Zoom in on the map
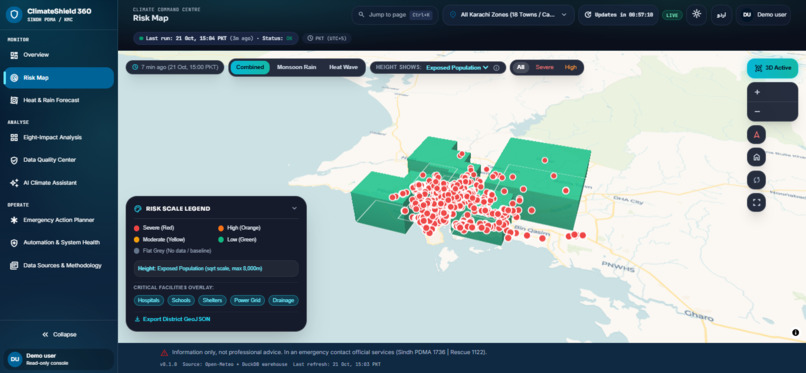The height and width of the screenshot is (373, 806). pos(757,92)
